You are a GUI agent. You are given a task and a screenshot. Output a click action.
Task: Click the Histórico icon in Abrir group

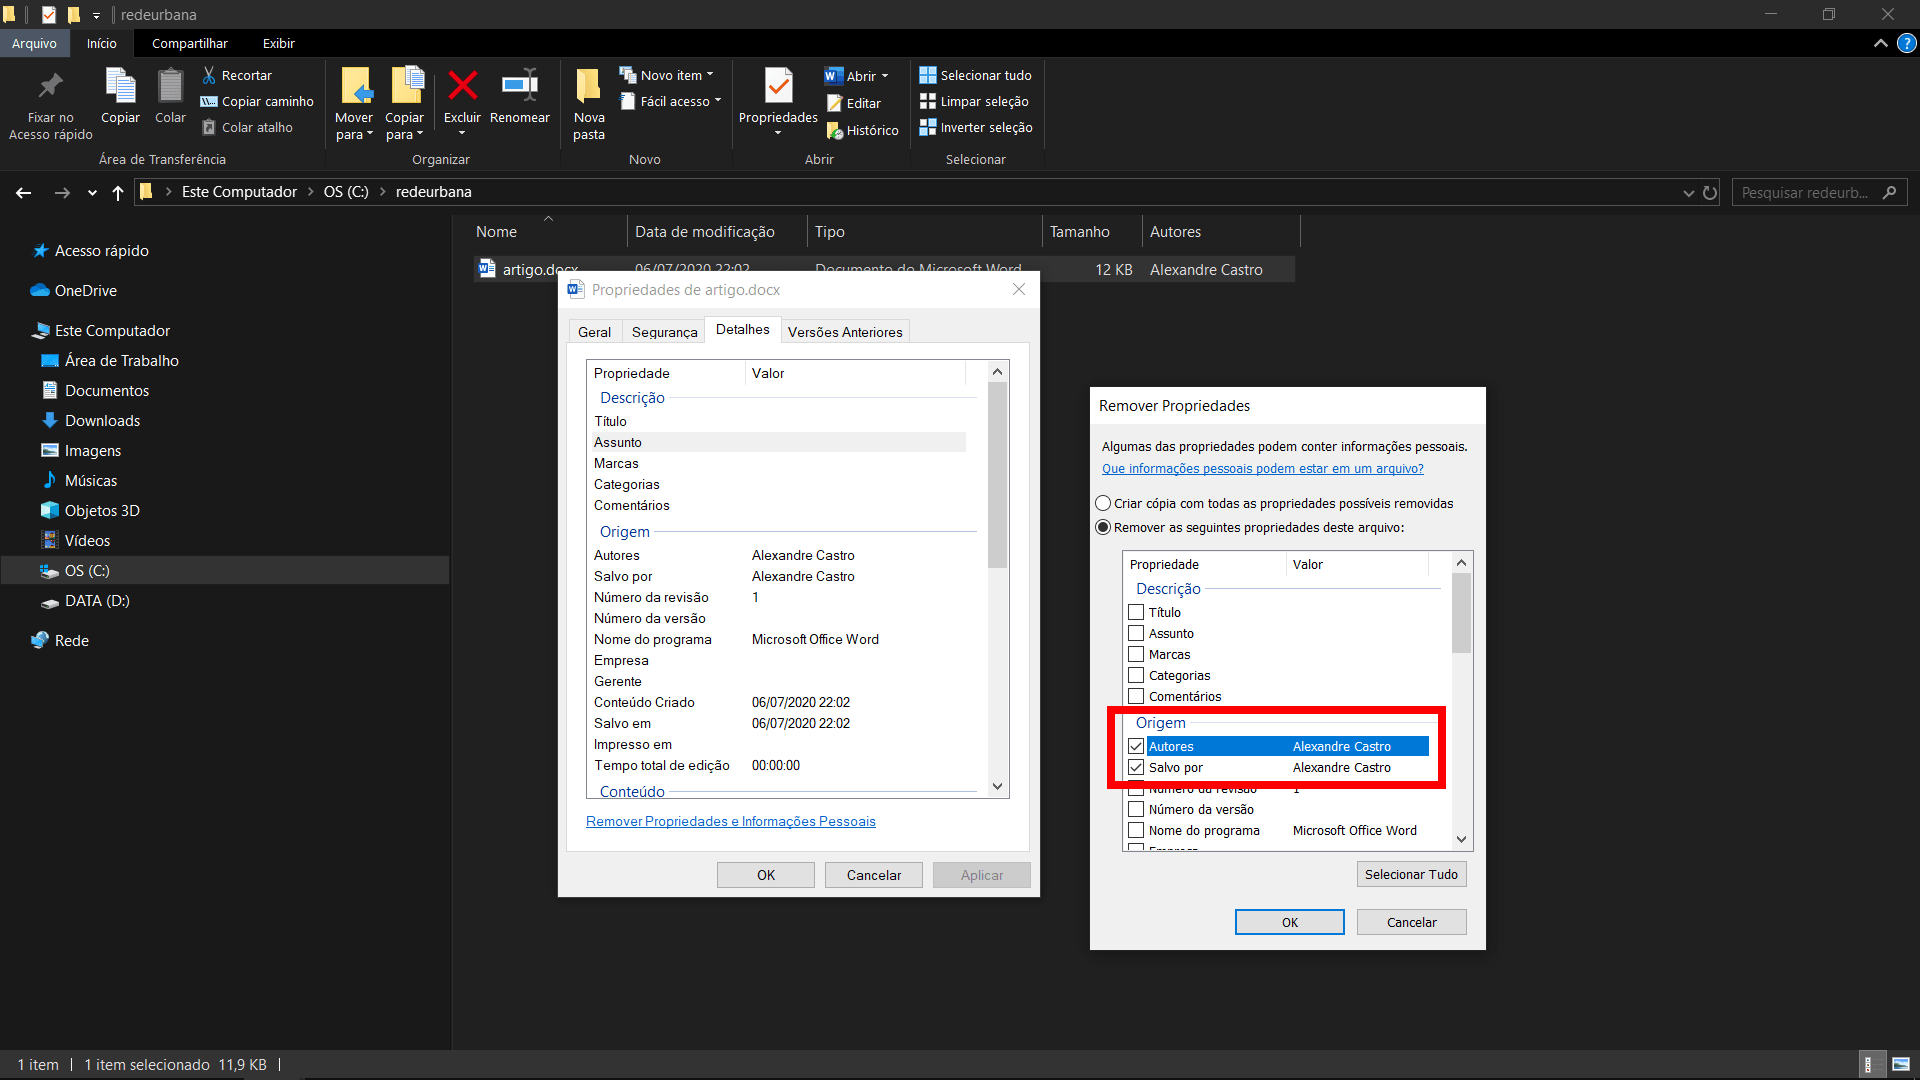pos(835,131)
